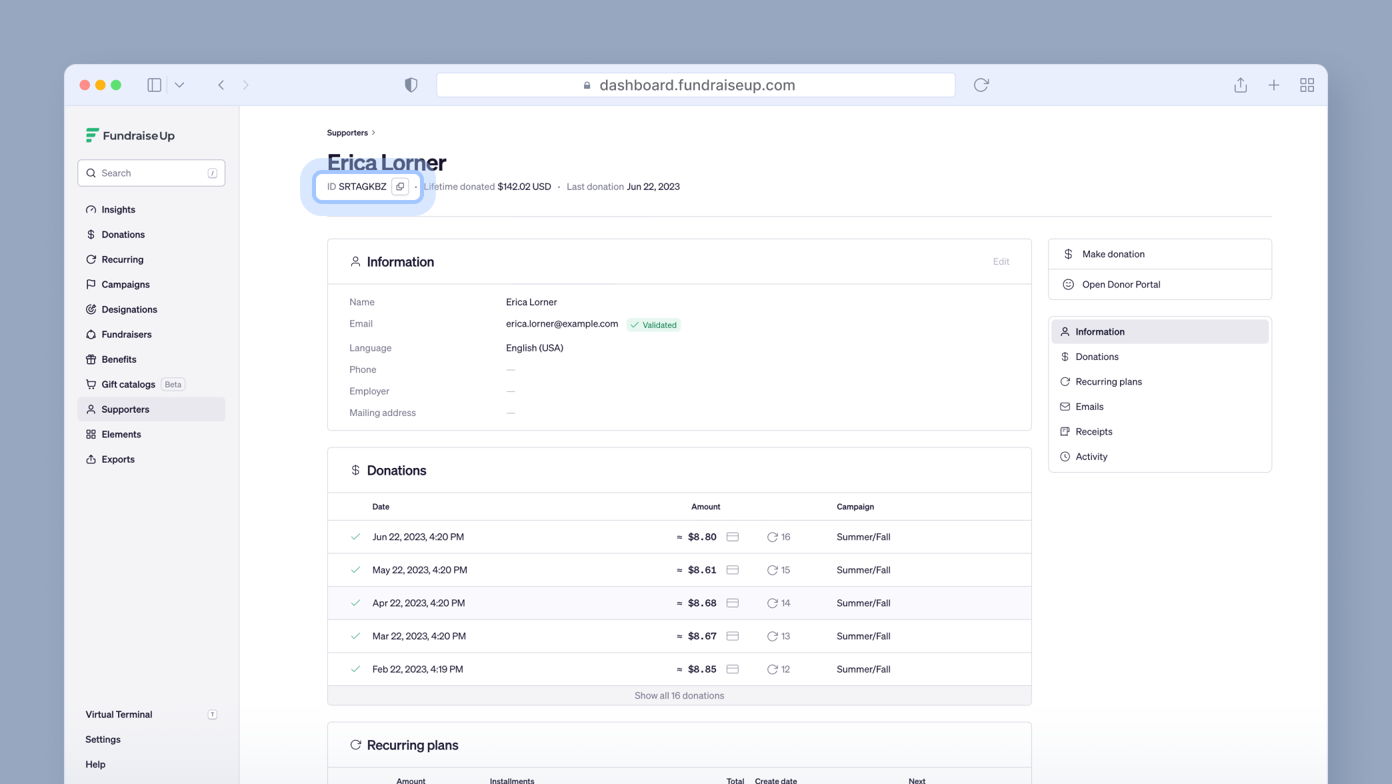1392x784 pixels.
Task: Click the card icon next to $8.85
Action: [x=732, y=669]
